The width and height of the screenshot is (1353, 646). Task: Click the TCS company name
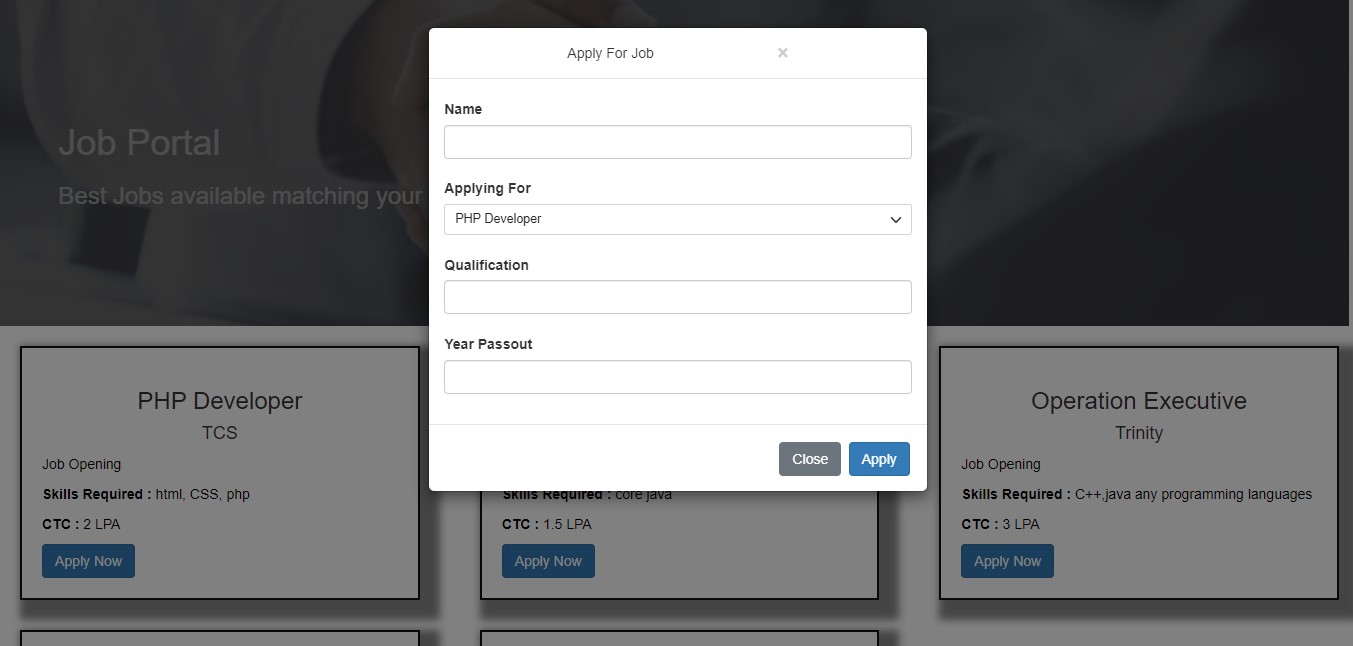(219, 433)
